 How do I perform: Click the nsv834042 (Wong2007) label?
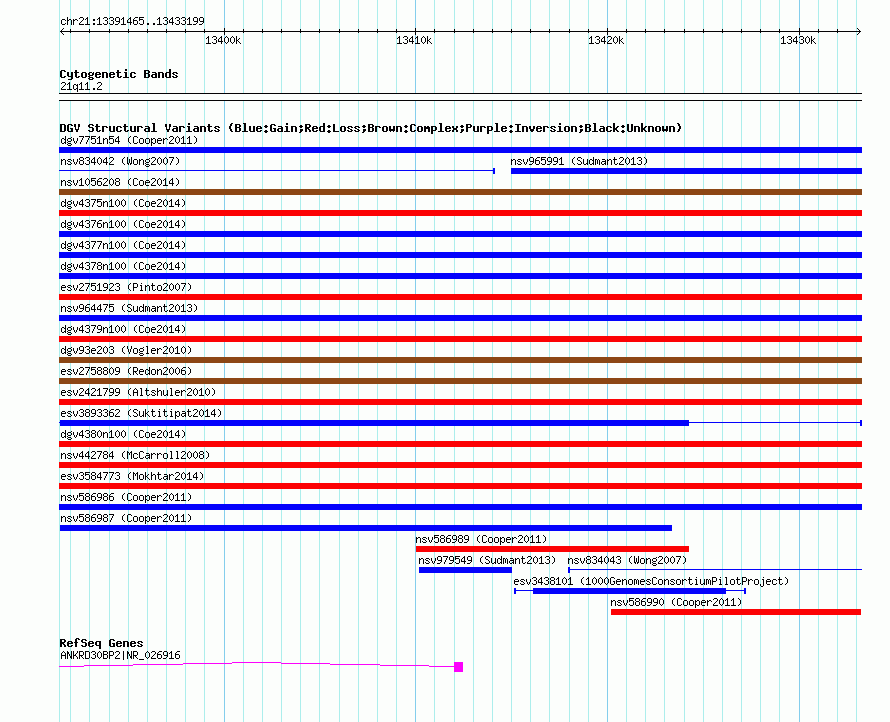pyautogui.click(x=120, y=161)
